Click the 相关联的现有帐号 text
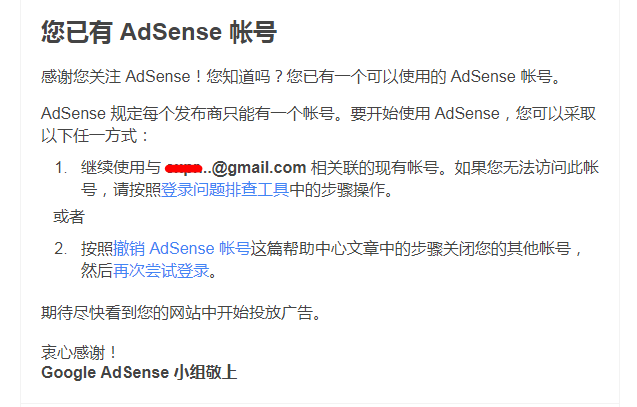 coord(369,167)
